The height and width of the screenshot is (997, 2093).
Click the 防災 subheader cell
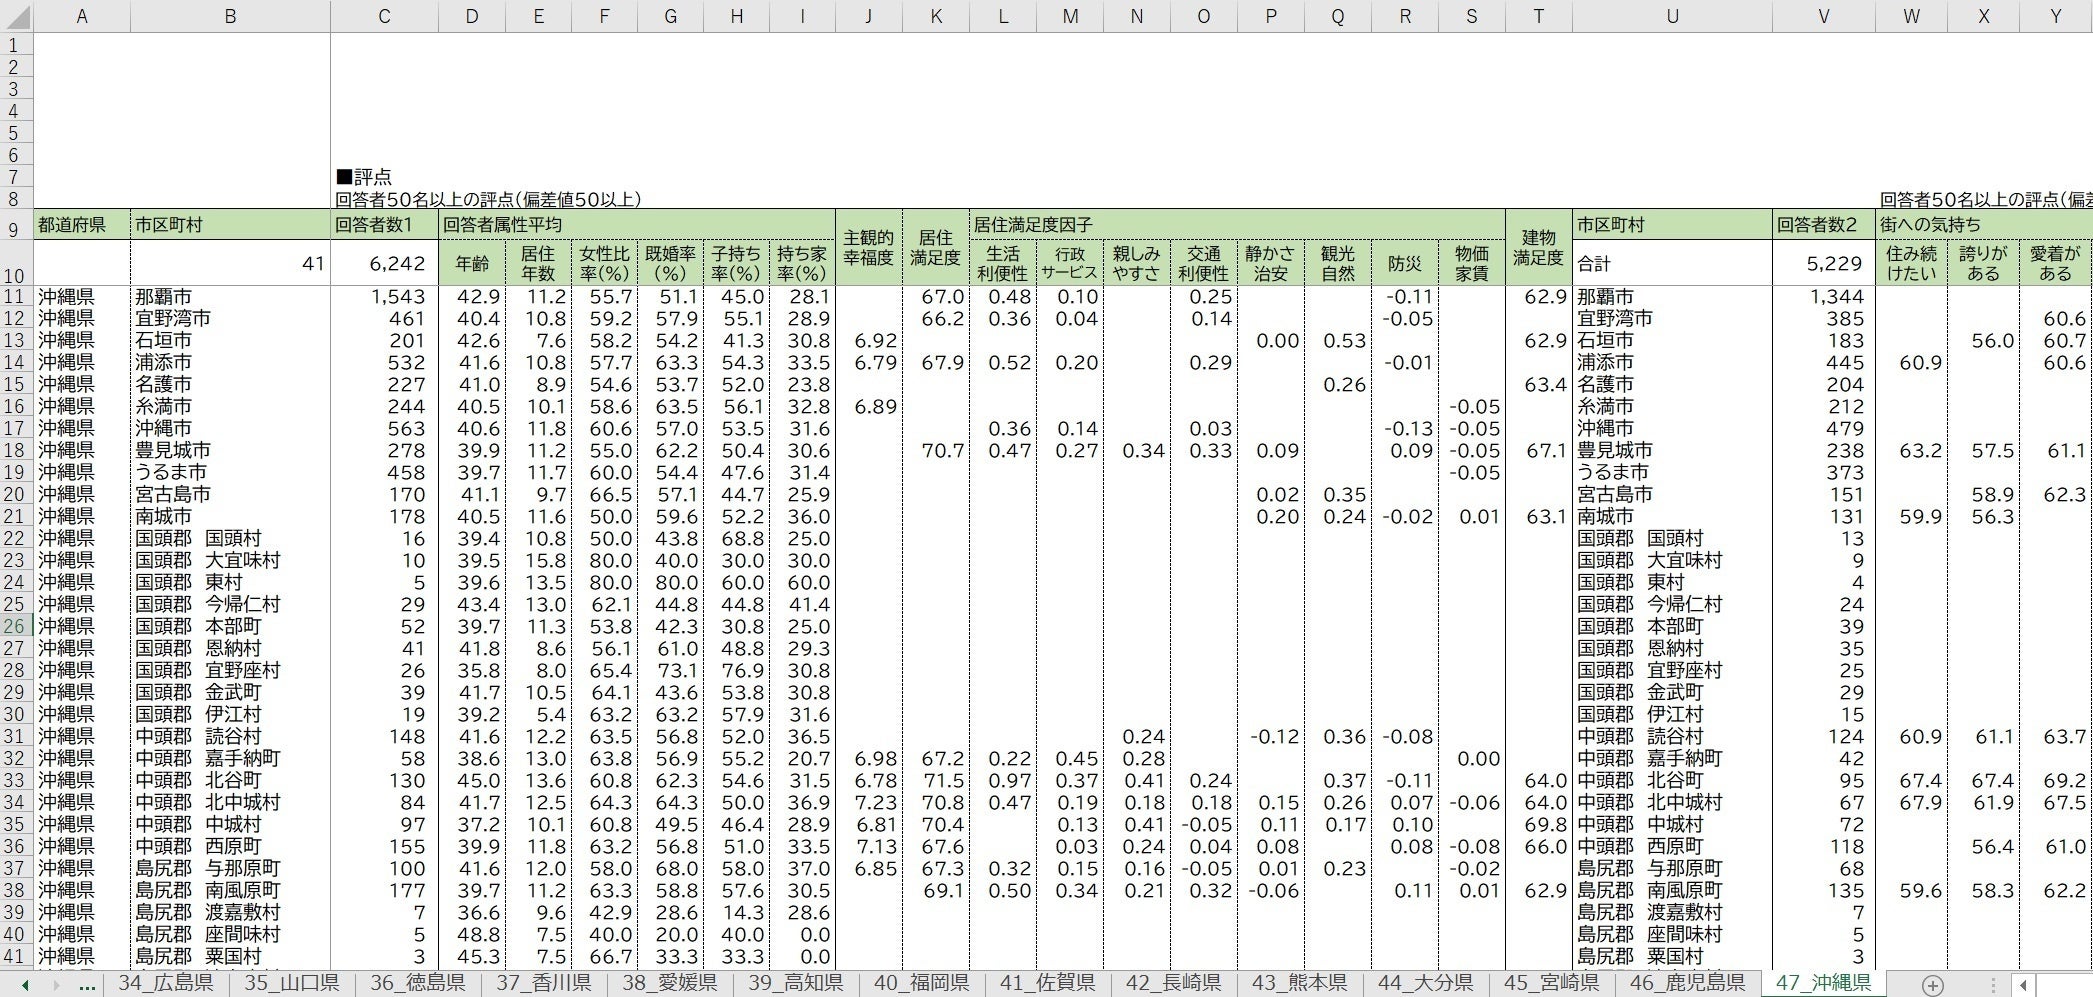click(1405, 263)
